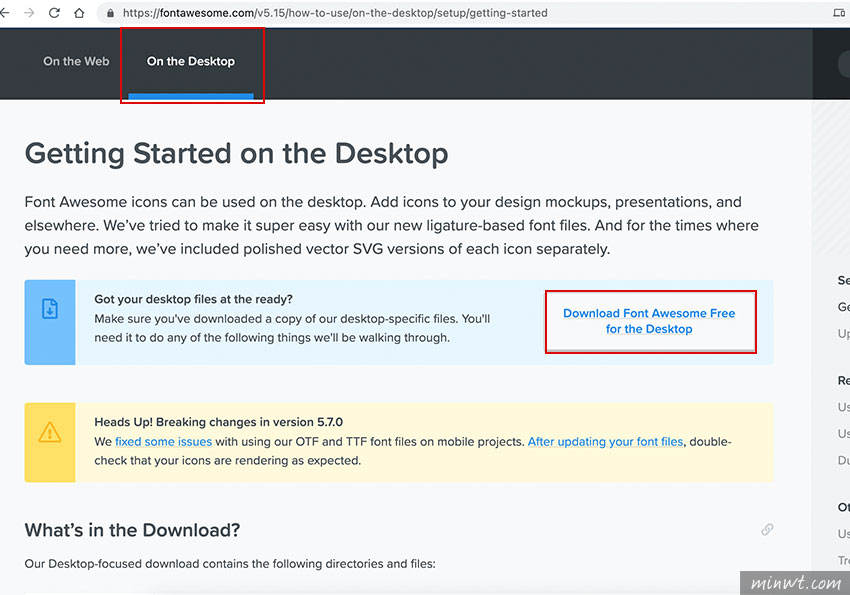850x595 pixels.
Task: Click the browser forward arrow
Action: click(x=29, y=12)
